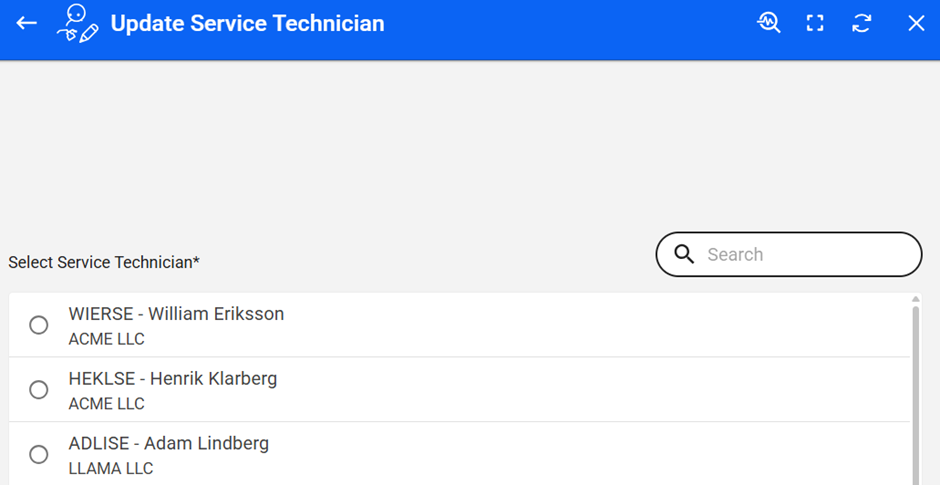The image size is (940, 485).
Task: Select the William Eriksson radio button
Action: [x=39, y=325]
